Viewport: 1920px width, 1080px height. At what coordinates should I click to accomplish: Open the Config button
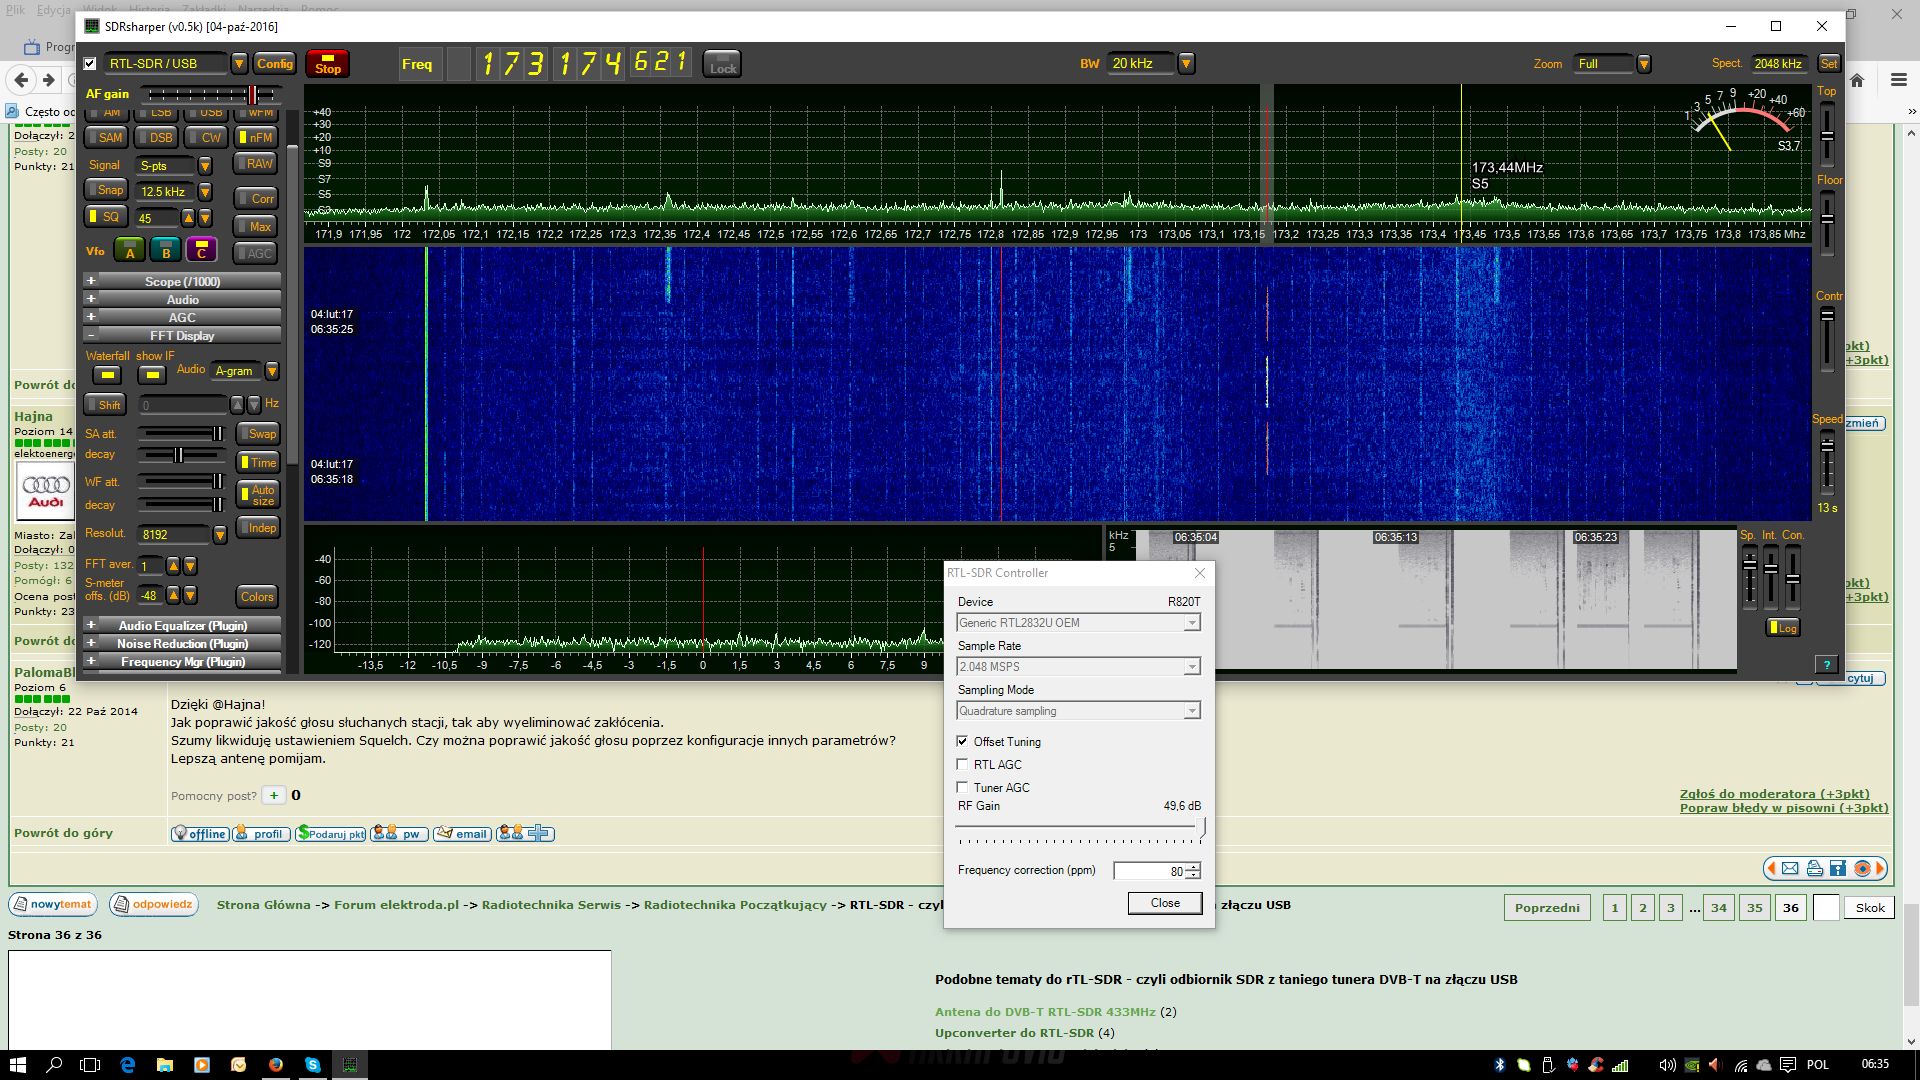point(274,64)
